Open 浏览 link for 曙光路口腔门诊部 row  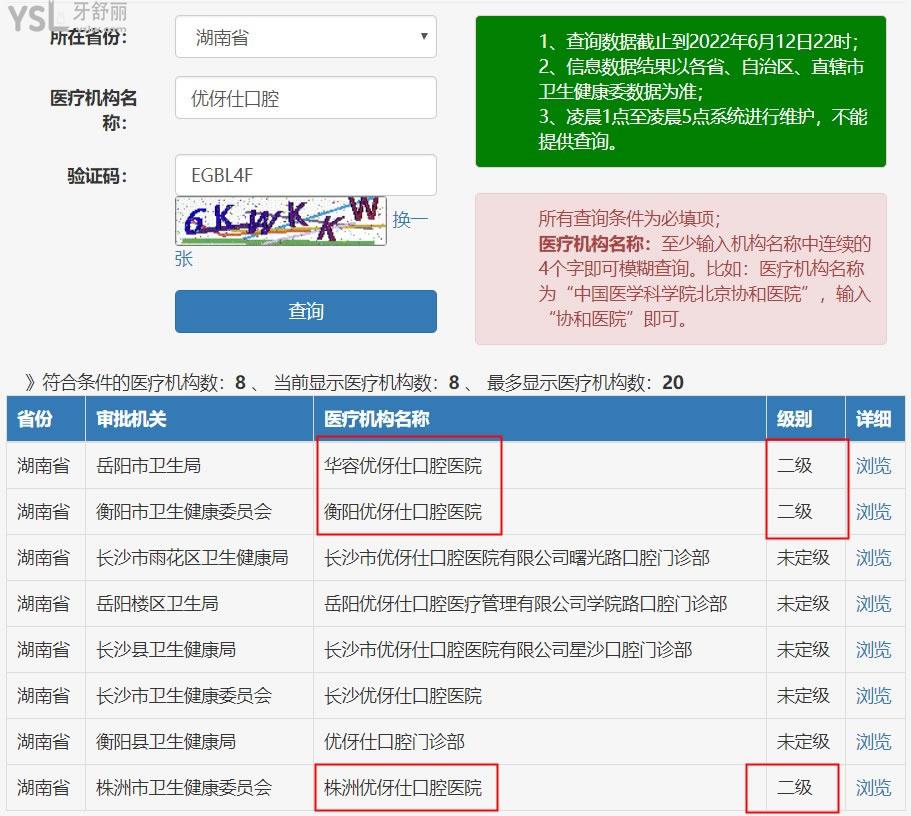pyautogui.click(x=873, y=557)
